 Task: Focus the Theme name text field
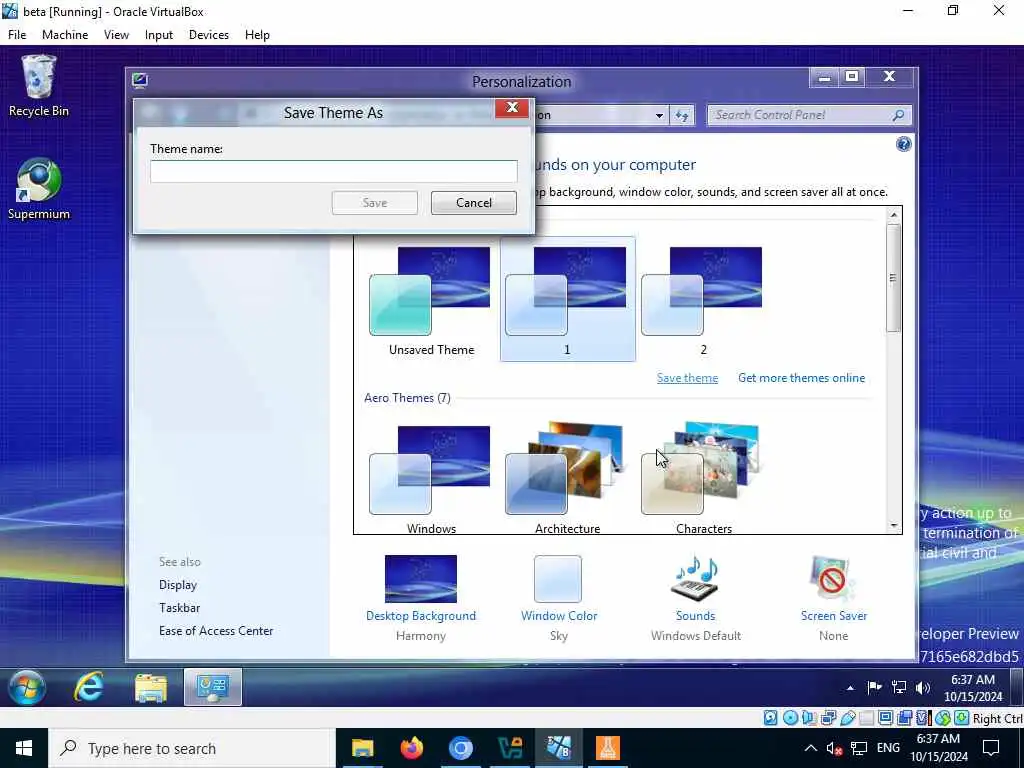334,171
